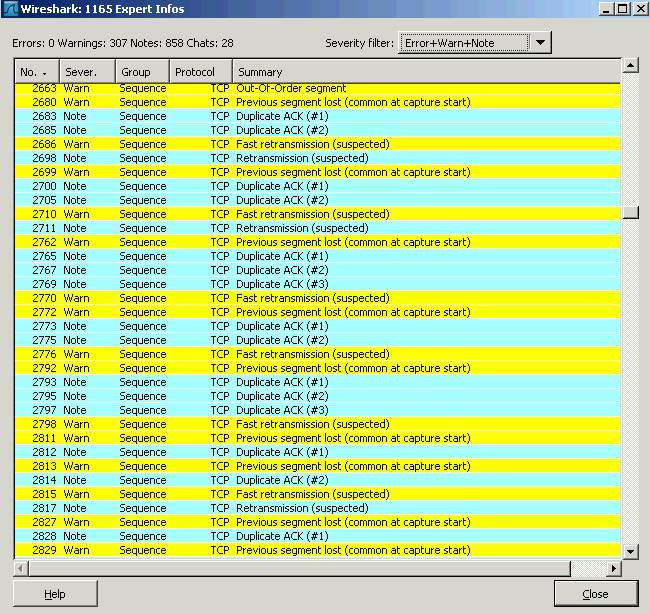Select row 2686 Fast retransmission
The image size is (650, 614).
tap(318, 144)
